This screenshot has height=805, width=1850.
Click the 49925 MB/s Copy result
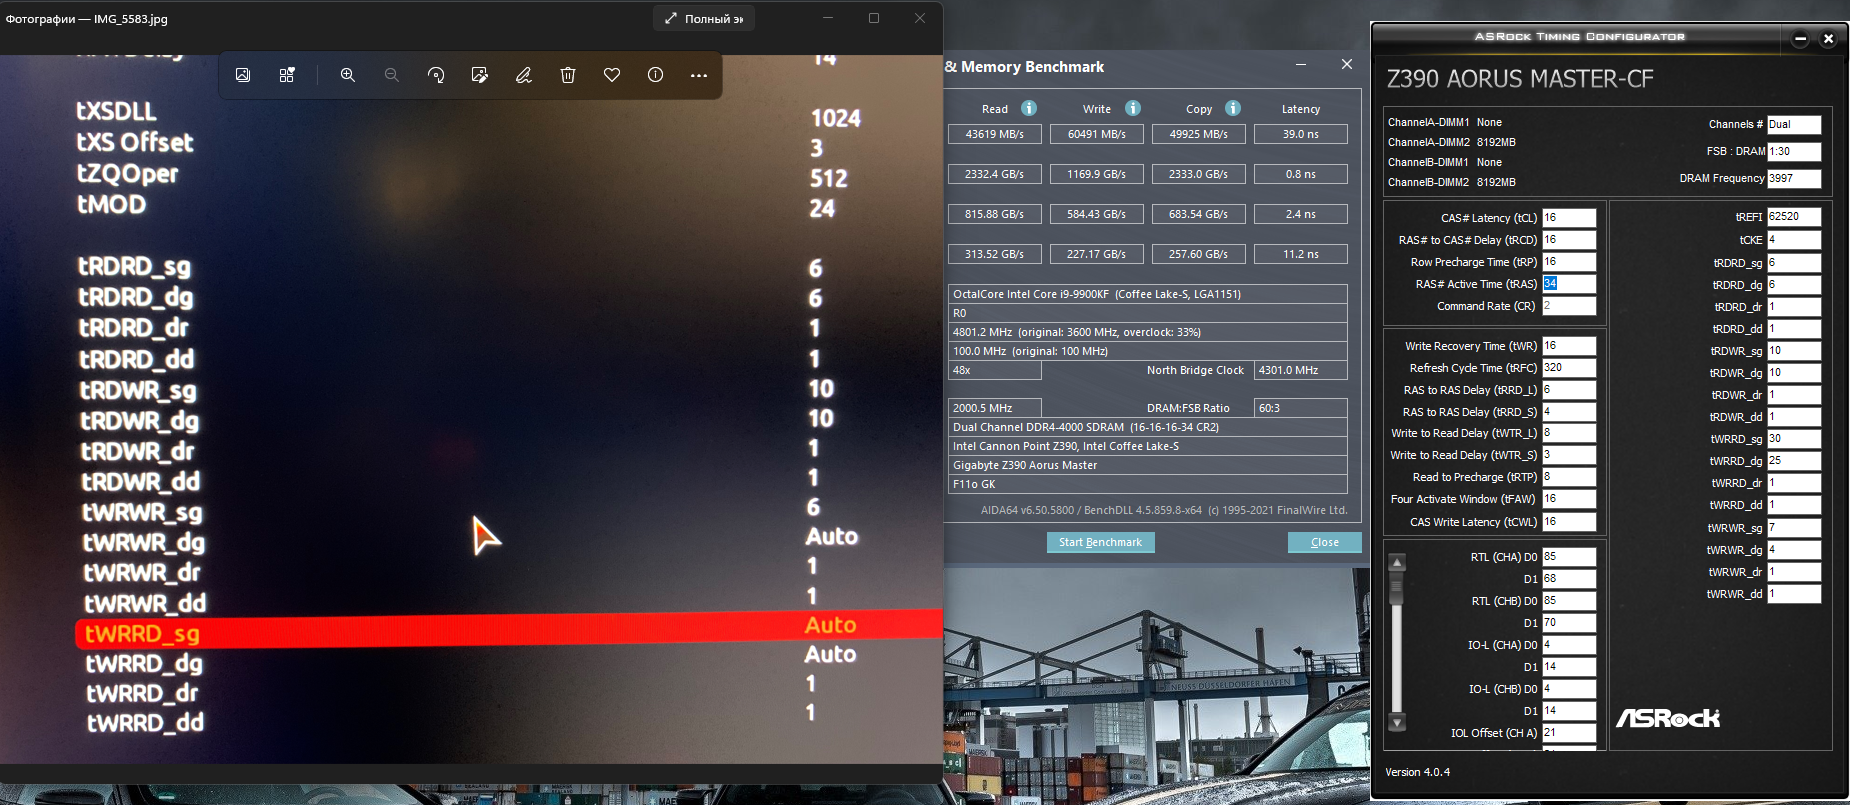(1199, 134)
